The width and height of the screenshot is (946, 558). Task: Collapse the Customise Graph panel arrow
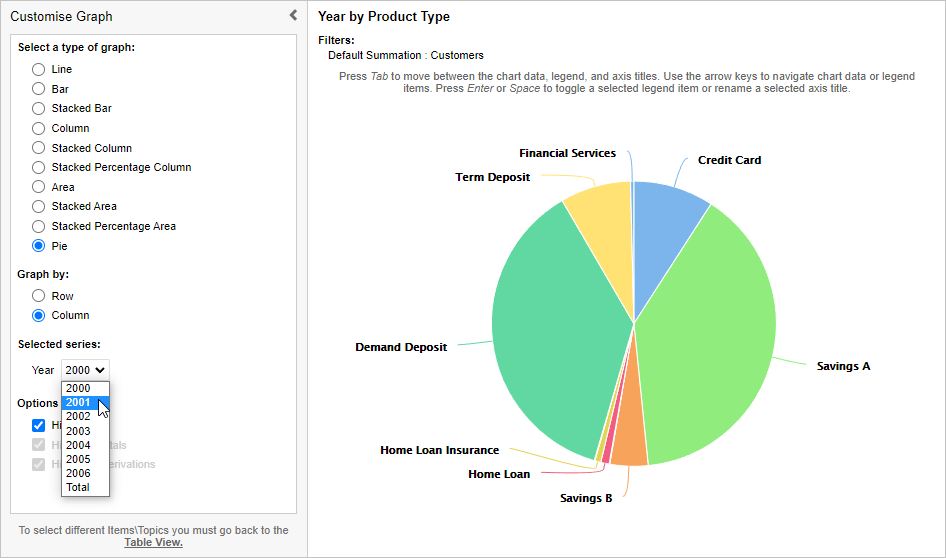(x=293, y=15)
